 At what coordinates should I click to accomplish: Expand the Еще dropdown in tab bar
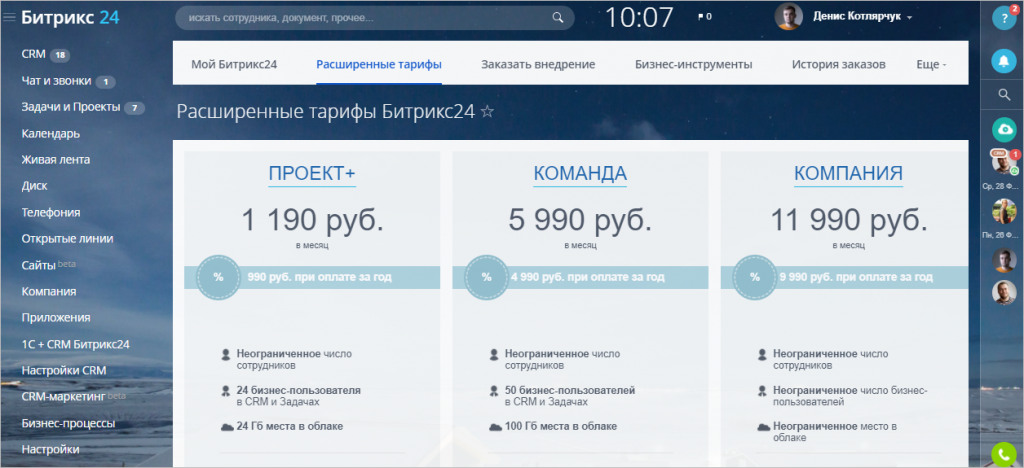(x=930, y=64)
